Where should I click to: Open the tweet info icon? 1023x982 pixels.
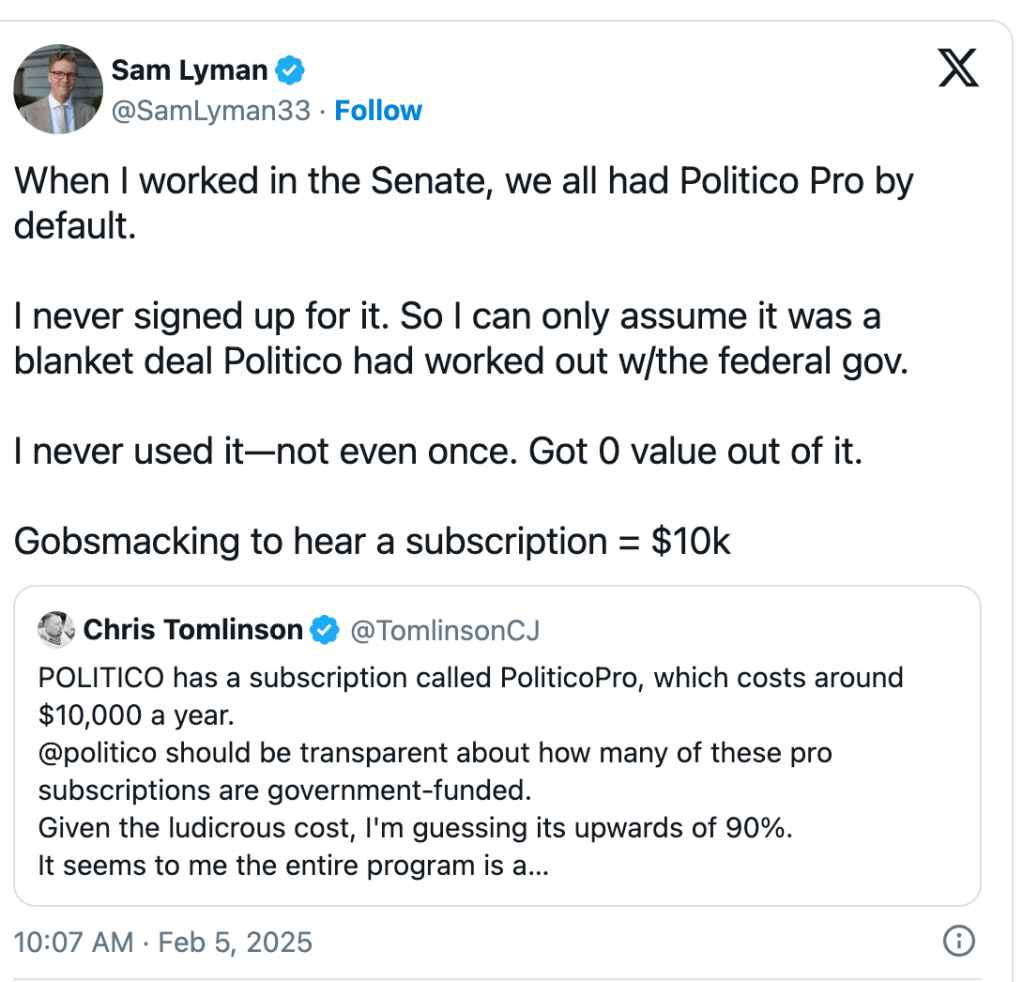(x=958, y=941)
